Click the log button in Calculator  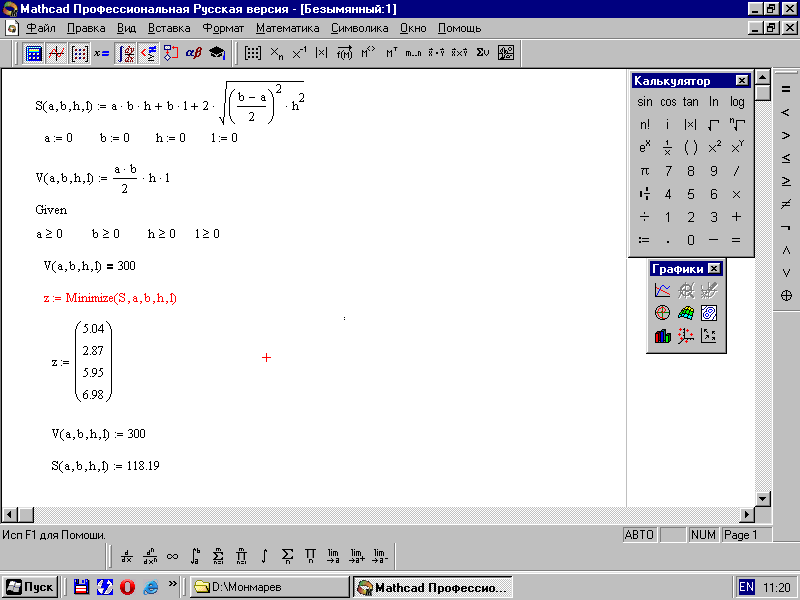click(x=737, y=102)
